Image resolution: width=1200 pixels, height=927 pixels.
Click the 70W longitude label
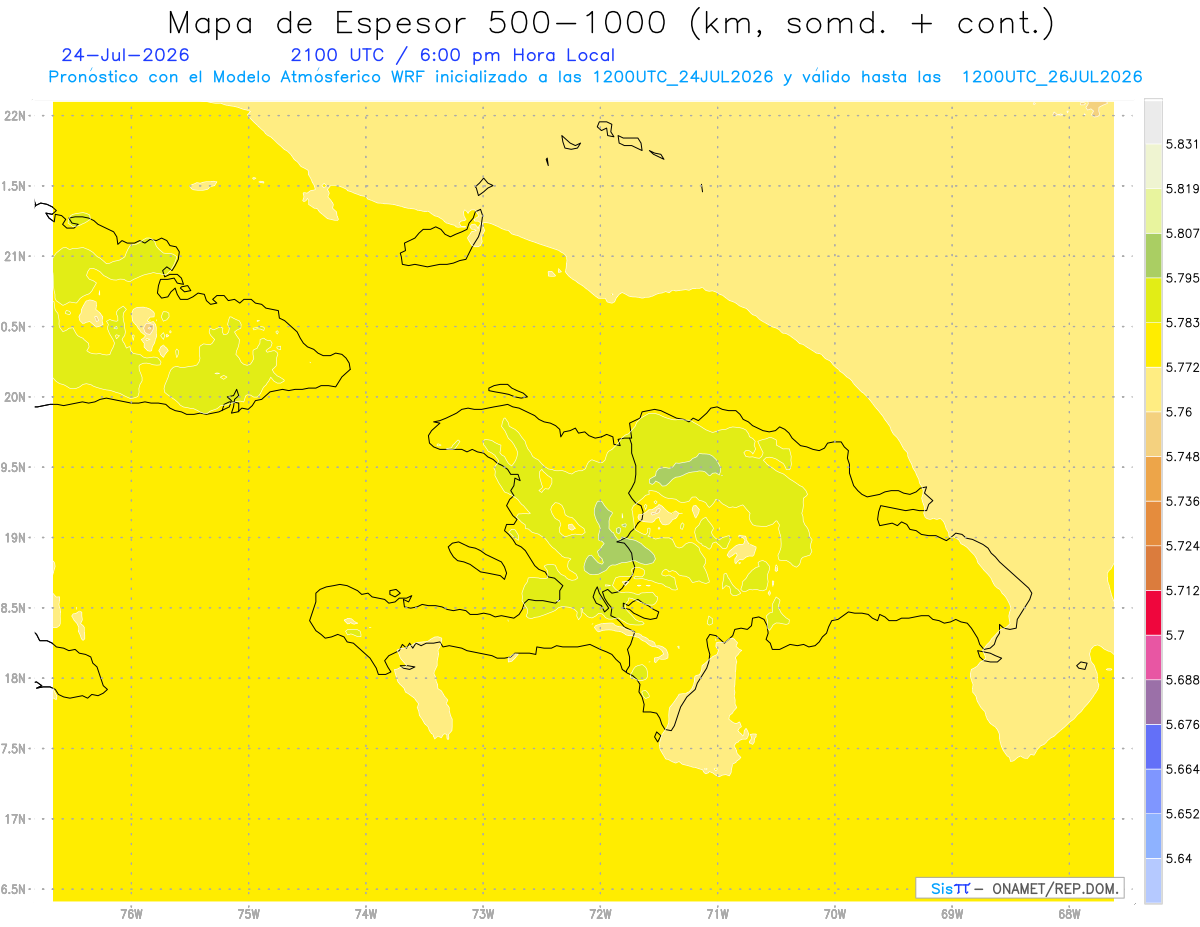coord(835,913)
